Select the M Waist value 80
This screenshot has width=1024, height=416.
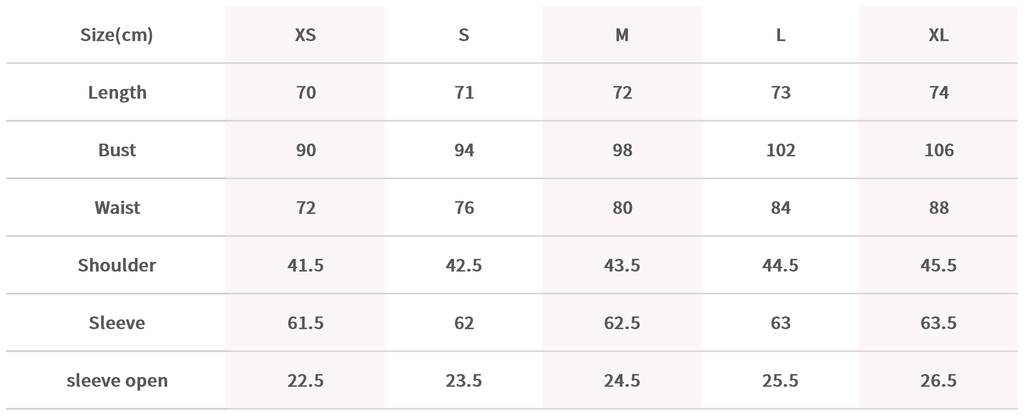tap(622, 208)
